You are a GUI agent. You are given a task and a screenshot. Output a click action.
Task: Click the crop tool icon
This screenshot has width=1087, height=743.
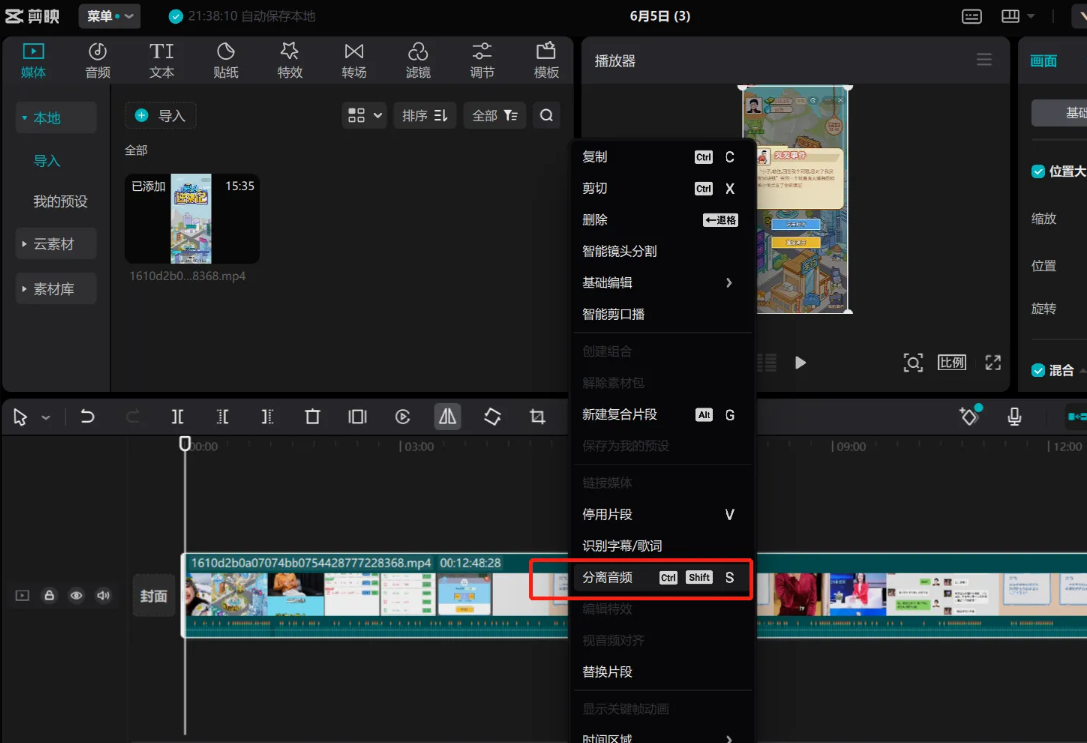[537, 417]
